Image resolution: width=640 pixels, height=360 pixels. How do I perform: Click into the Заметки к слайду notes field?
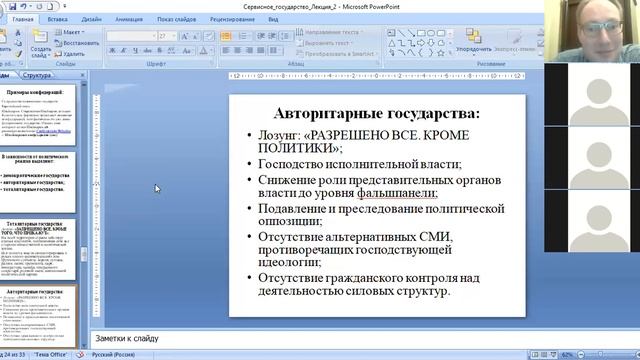pyautogui.click(x=364, y=338)
